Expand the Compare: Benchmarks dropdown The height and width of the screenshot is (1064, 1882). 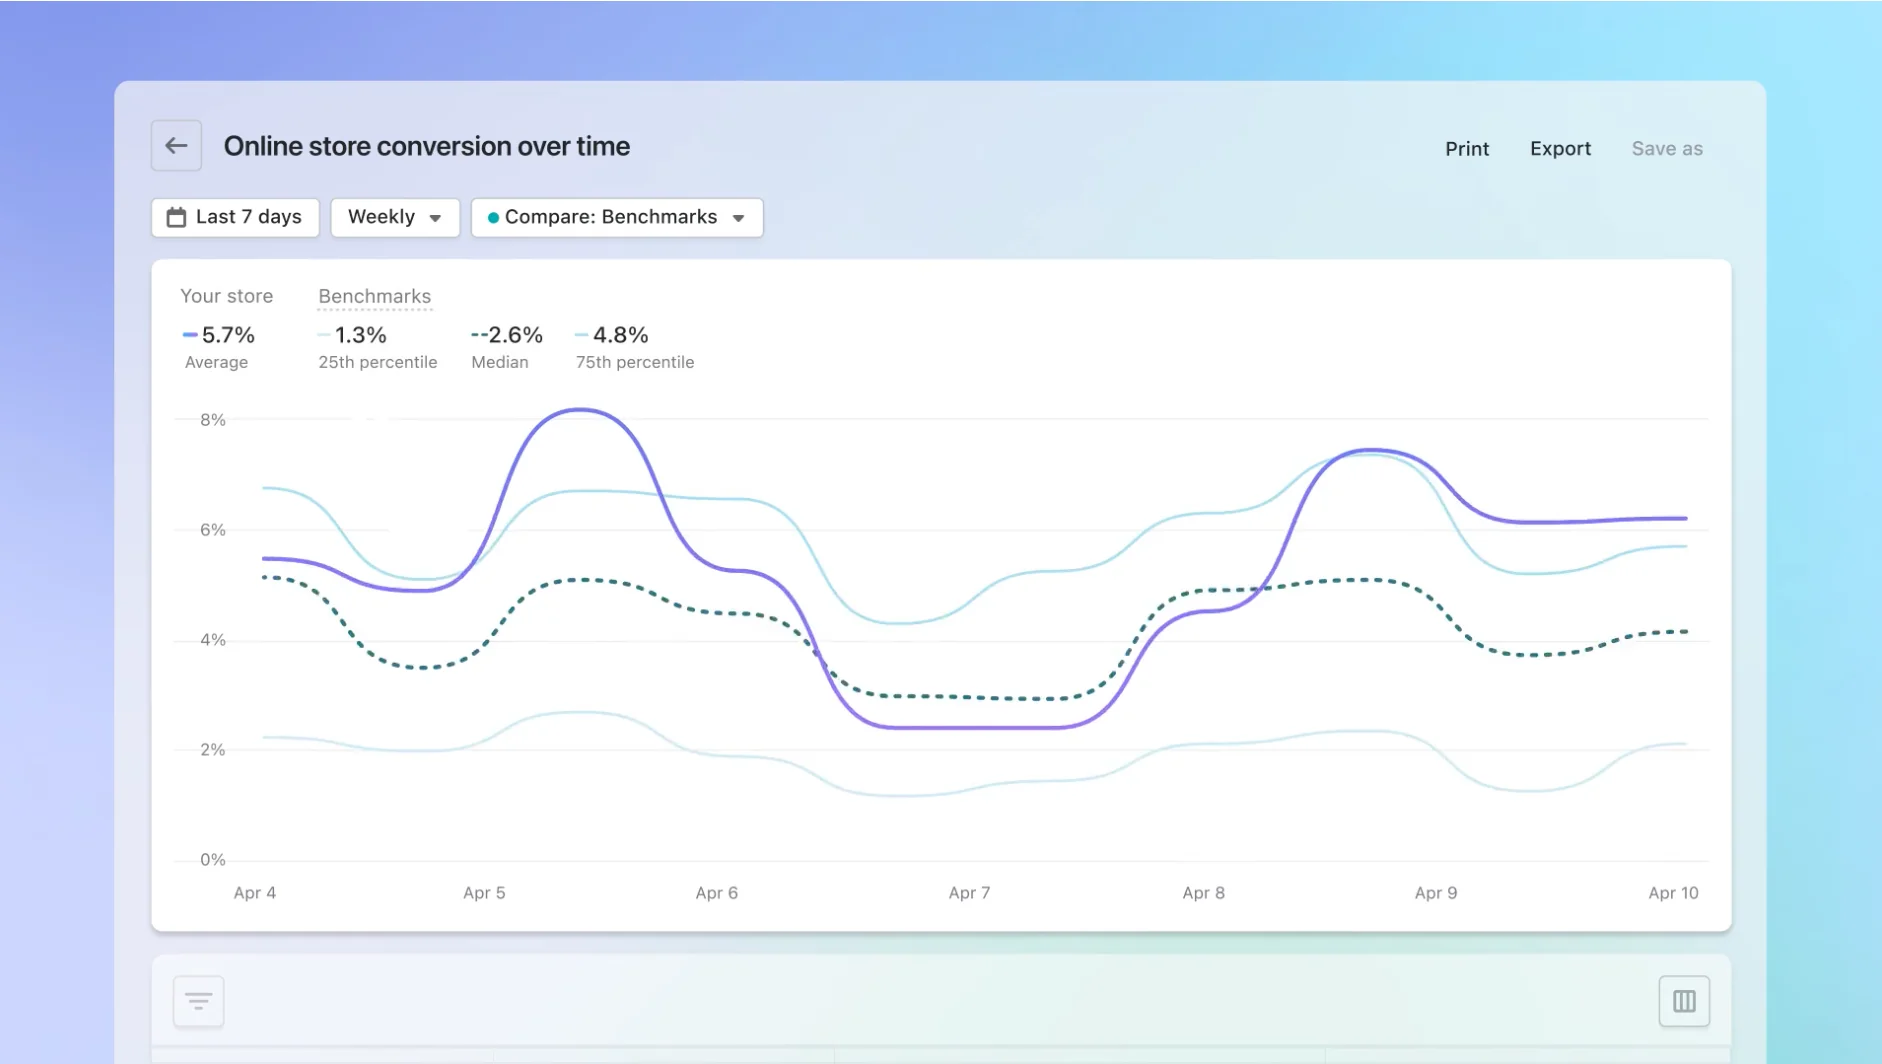pos(616,217)
